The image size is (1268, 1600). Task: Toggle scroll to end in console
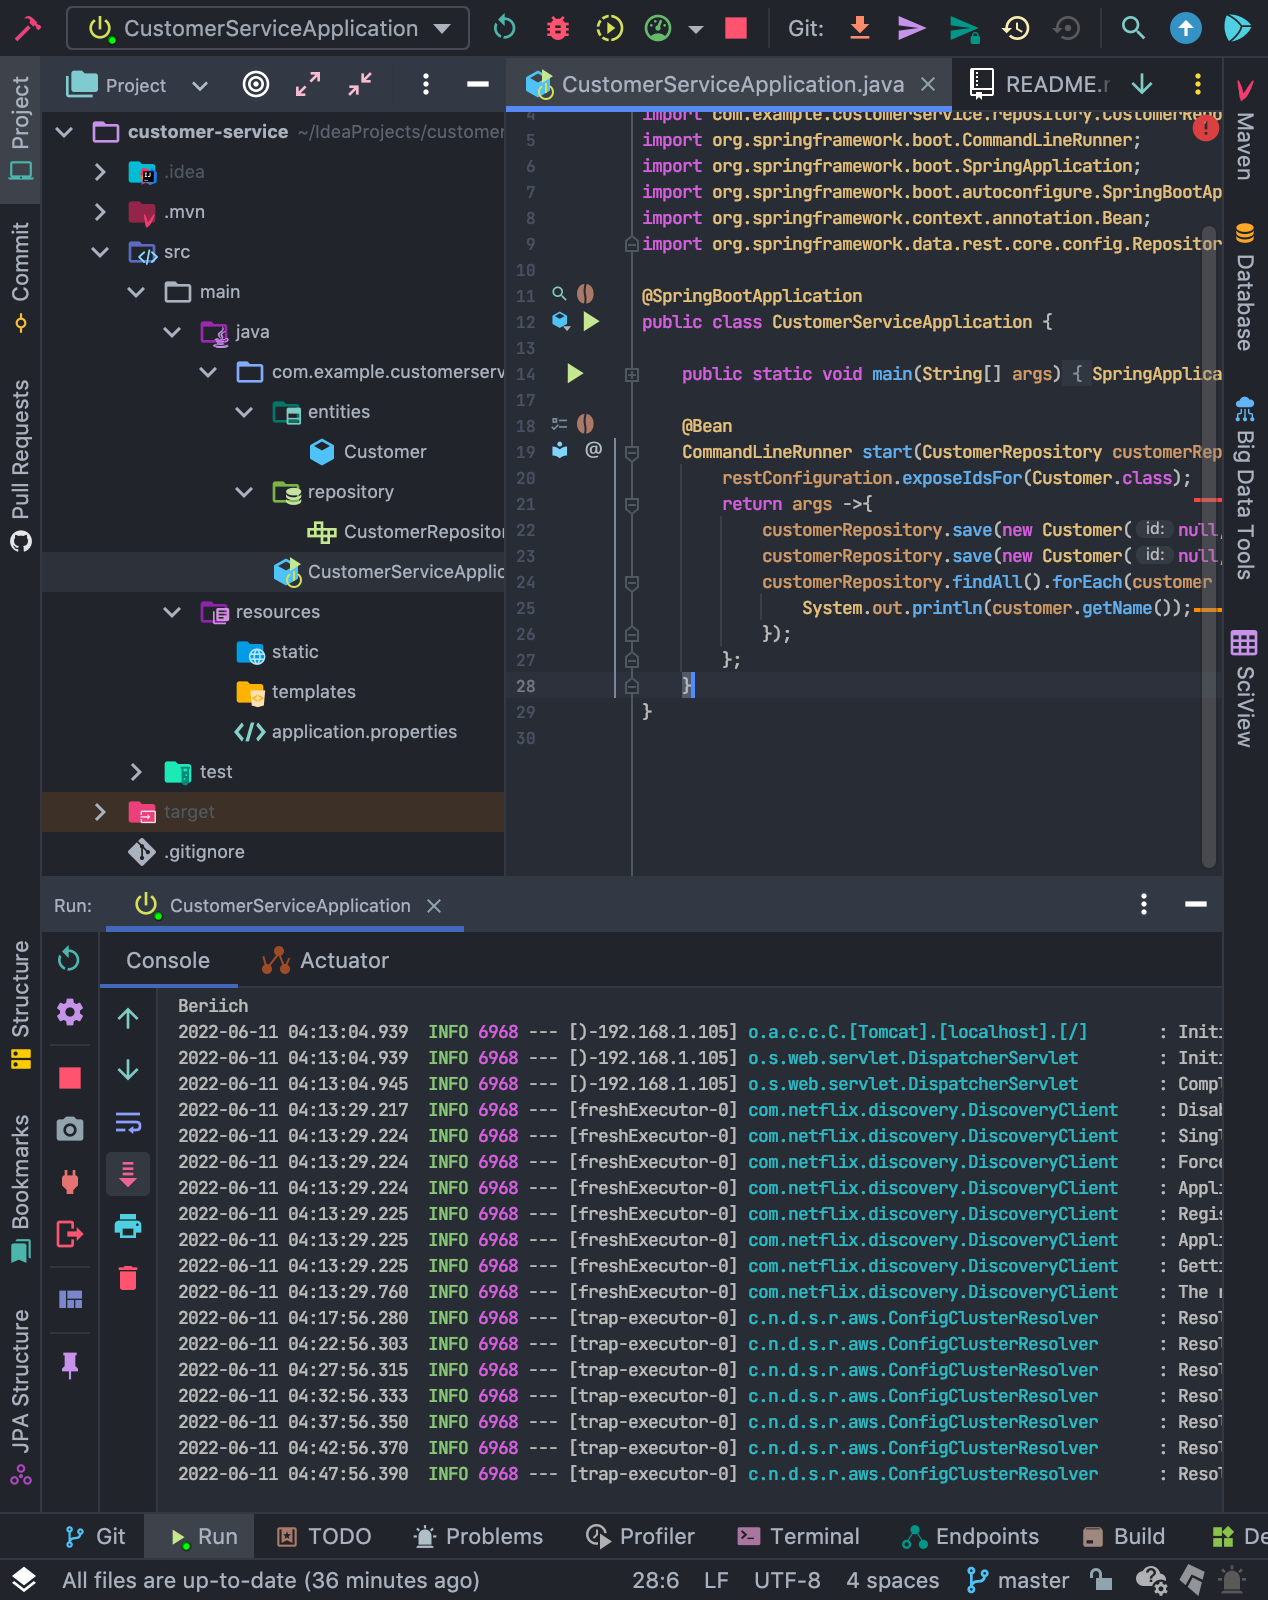tap(128, 1174)
